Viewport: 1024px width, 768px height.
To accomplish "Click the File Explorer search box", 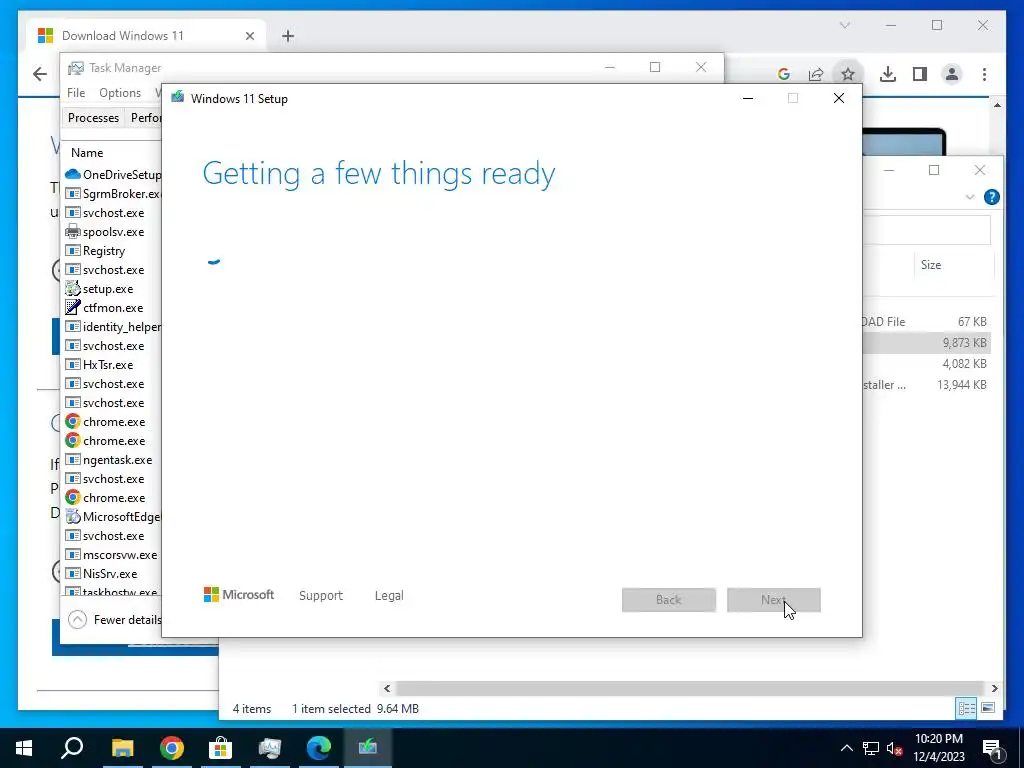I will click(x=926, y=230).
